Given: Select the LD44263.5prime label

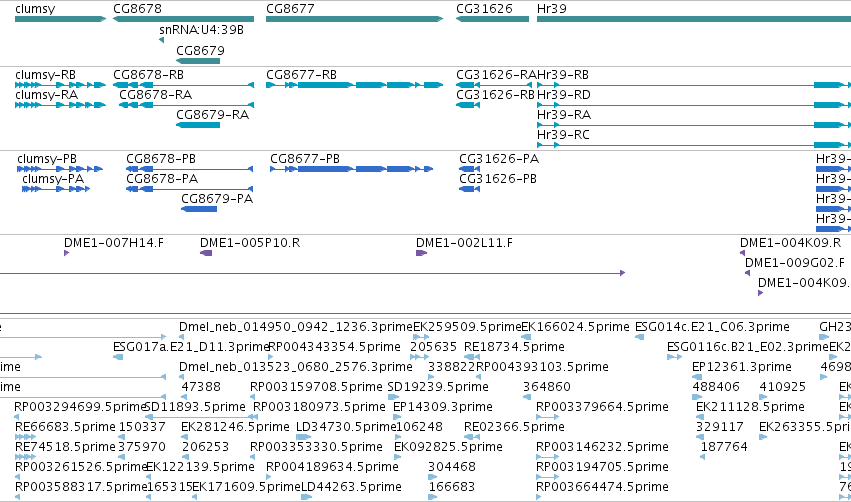Looking at the screenshot, I should (351, 488).
